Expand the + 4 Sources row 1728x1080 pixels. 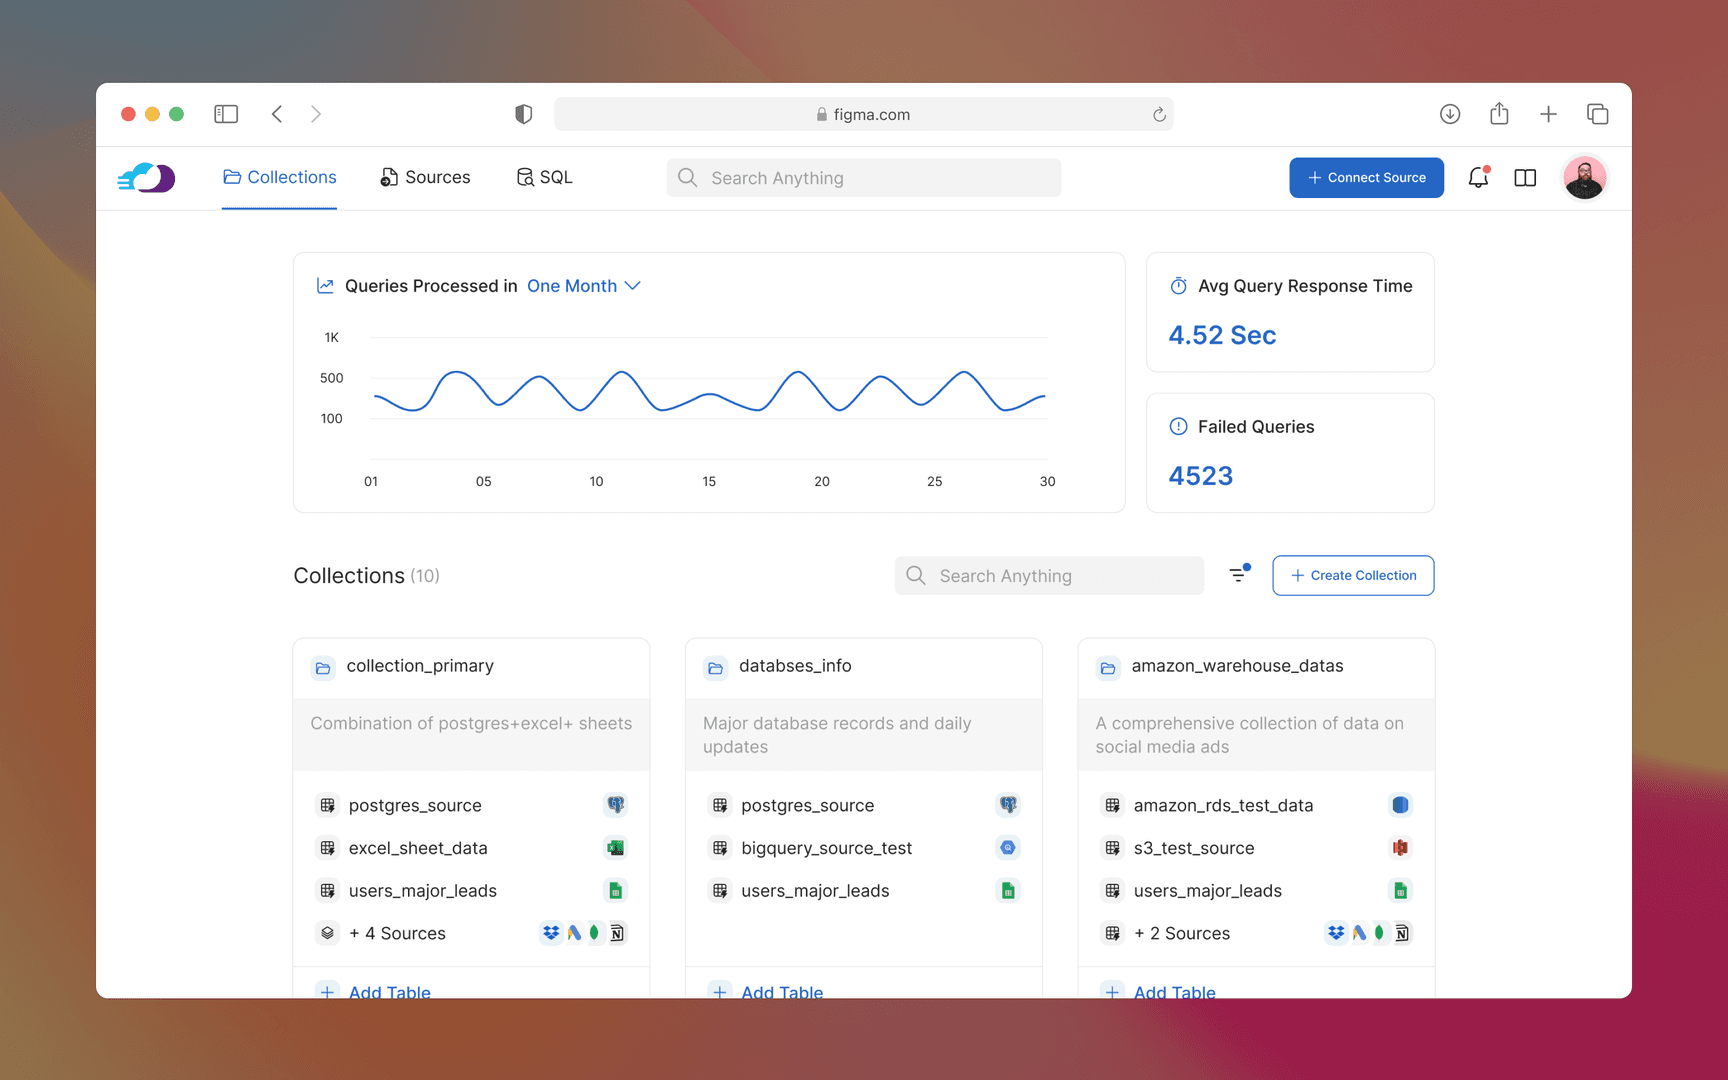[397, 933]
